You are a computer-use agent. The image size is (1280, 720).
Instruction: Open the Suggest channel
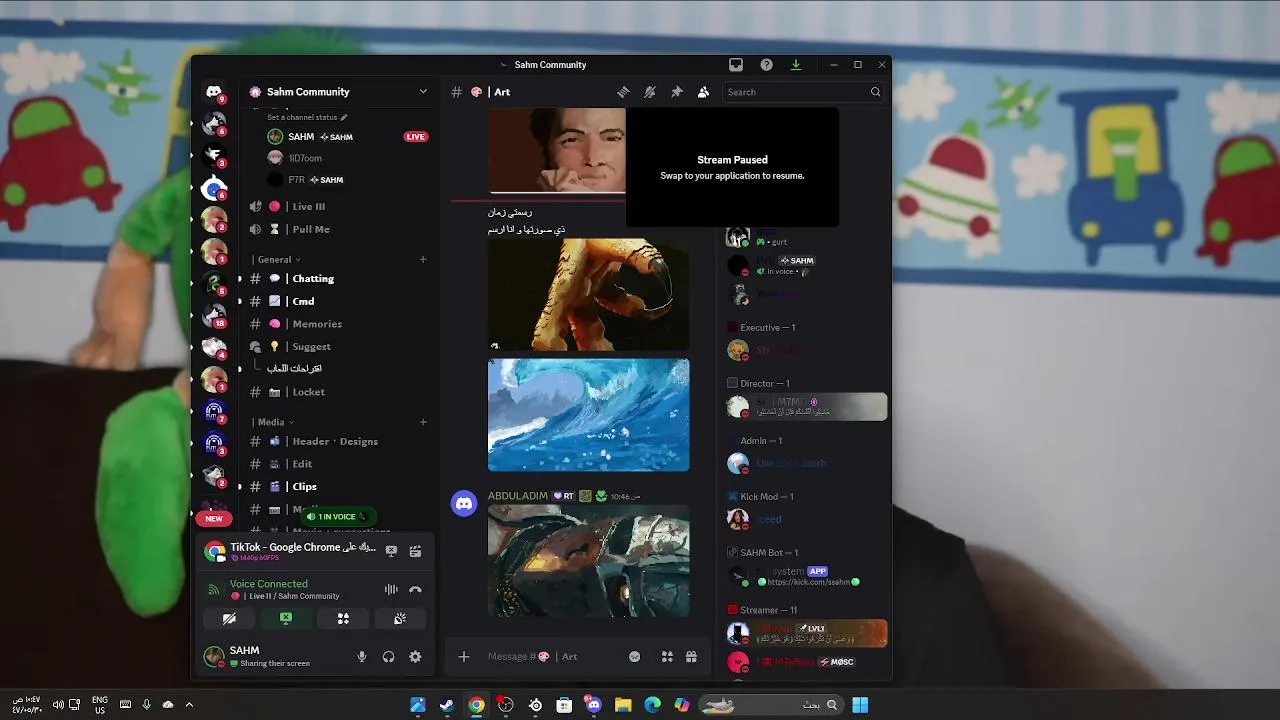[339, 347]
